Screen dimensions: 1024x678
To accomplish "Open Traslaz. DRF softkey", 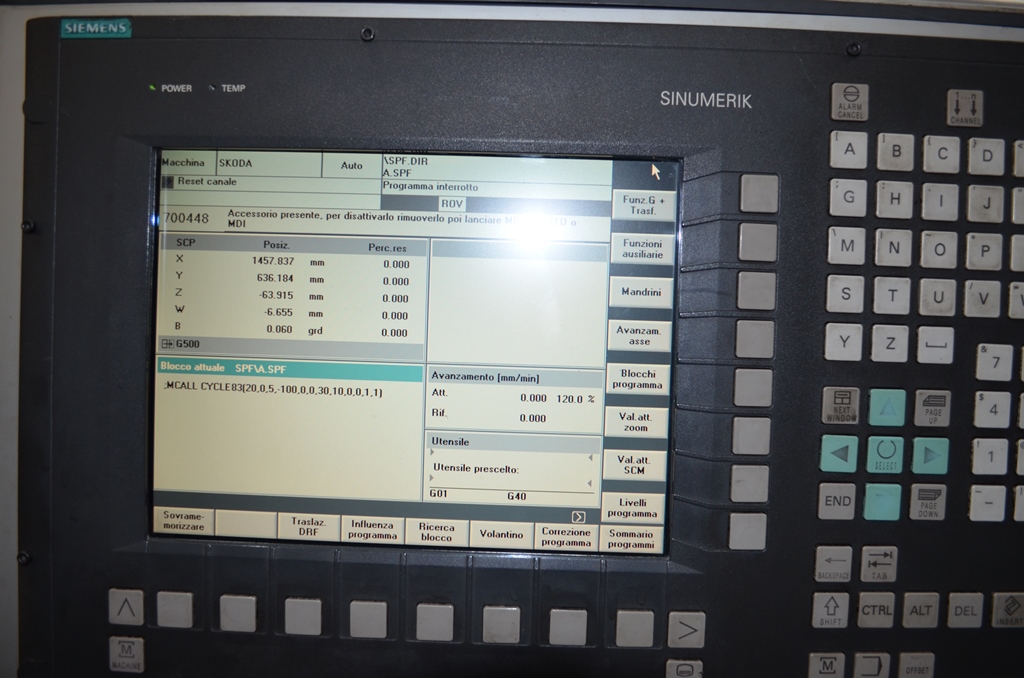I will 308,526.
